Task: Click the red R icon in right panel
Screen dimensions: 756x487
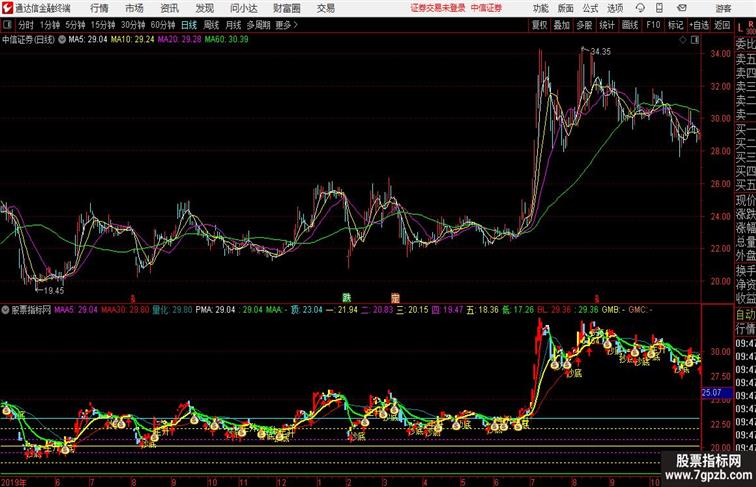Action: click(x=751, y=24)
